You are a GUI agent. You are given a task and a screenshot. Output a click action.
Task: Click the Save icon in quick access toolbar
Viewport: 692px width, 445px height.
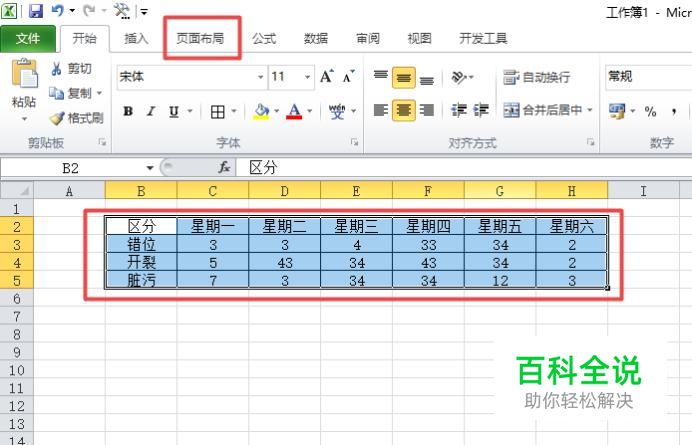(x=36, y=11)
